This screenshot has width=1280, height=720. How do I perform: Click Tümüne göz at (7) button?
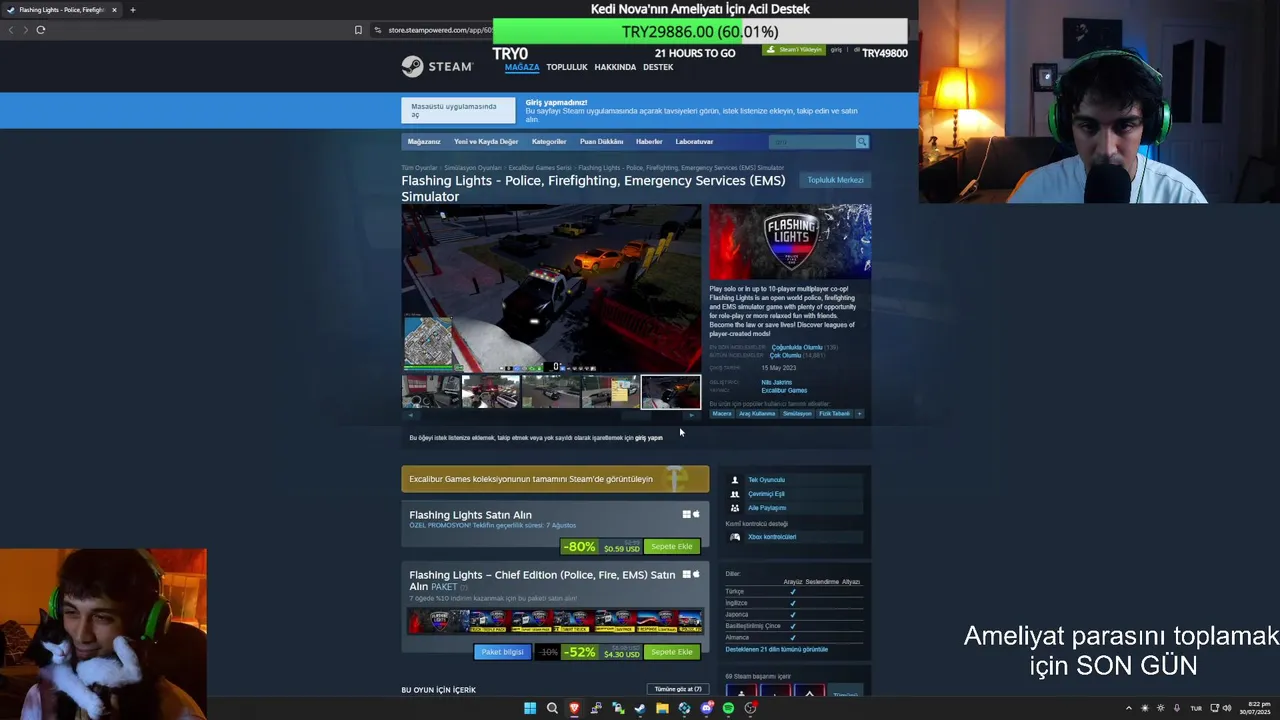[678, 689]
